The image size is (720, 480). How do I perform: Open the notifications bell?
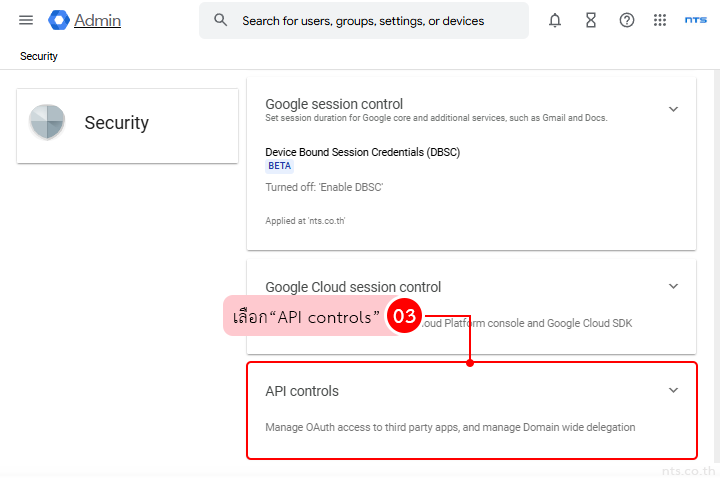click(x=555, y=20)
